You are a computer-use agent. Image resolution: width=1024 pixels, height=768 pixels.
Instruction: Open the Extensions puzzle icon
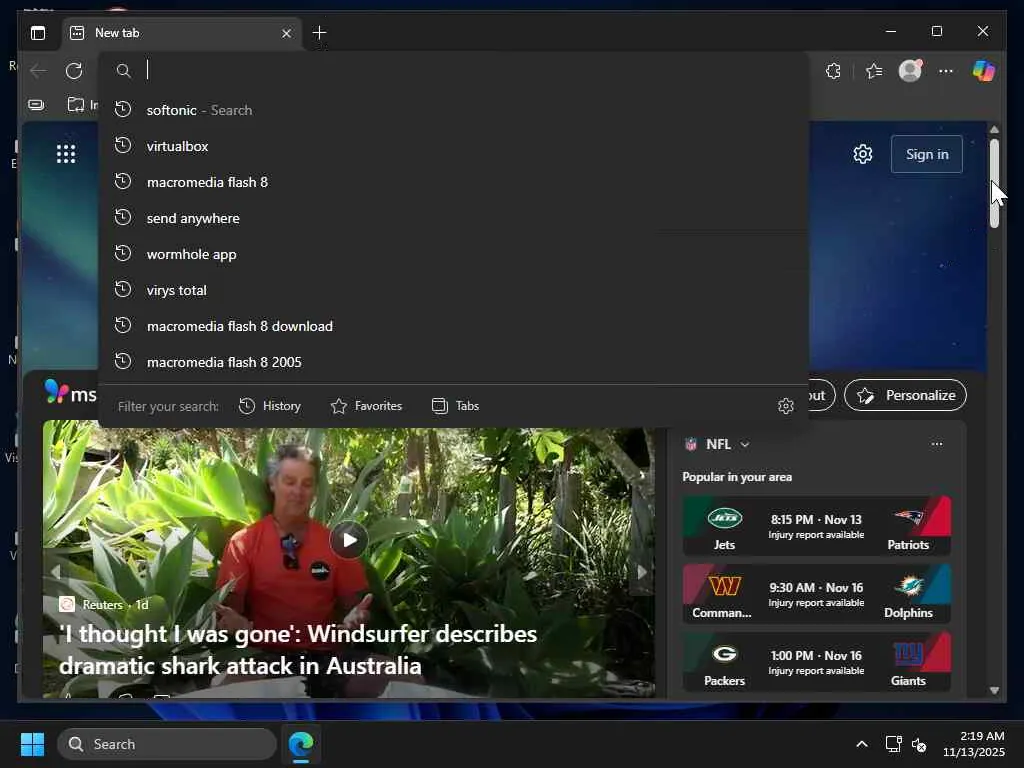click(x=833, y=71)
